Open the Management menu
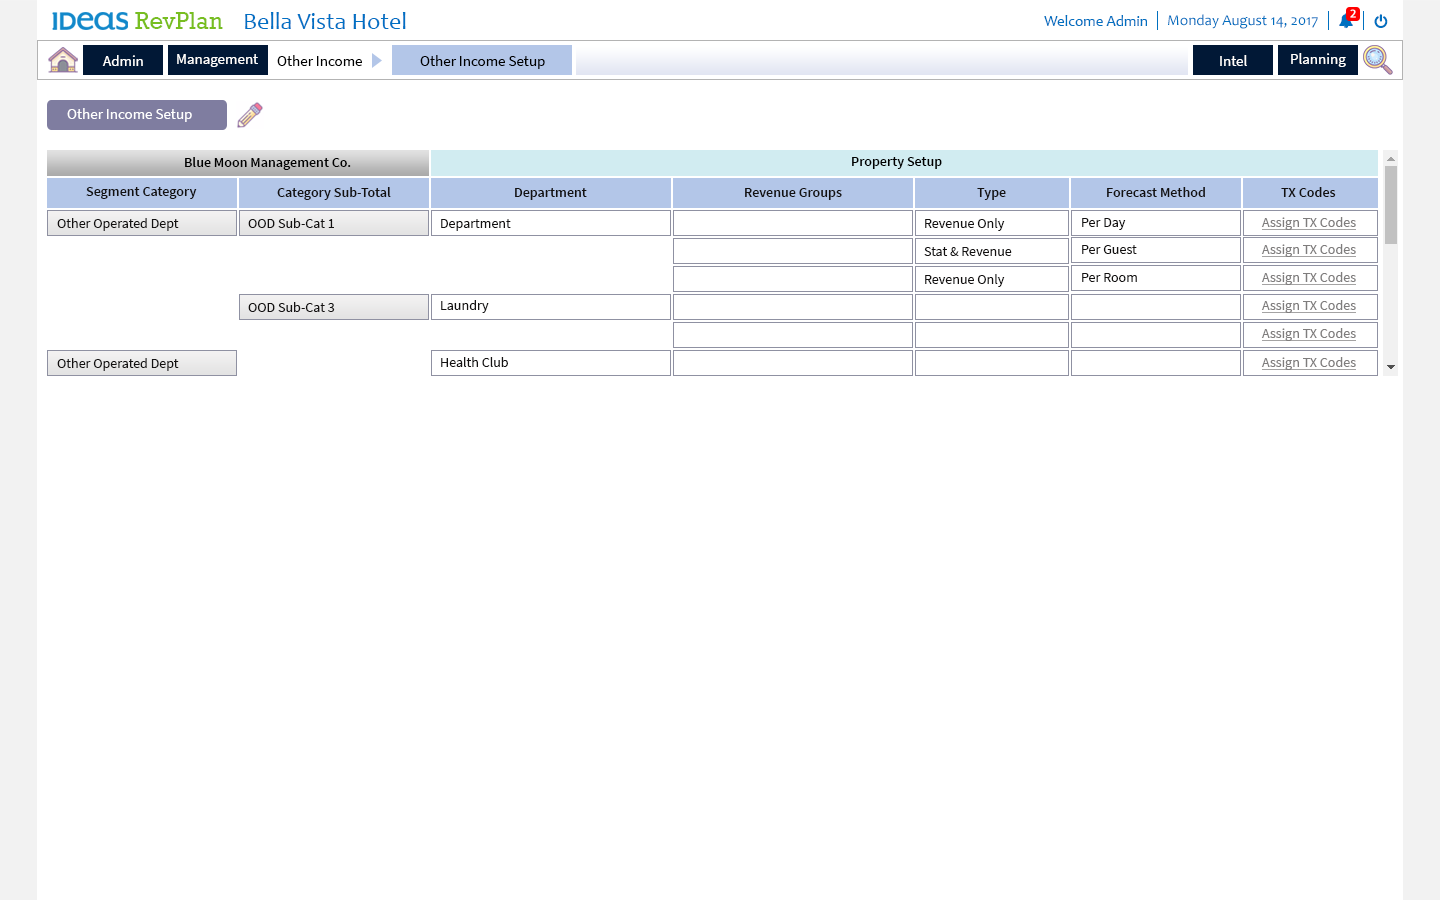Viewport: 1440px width, 900px height. (x=217, y=60)
